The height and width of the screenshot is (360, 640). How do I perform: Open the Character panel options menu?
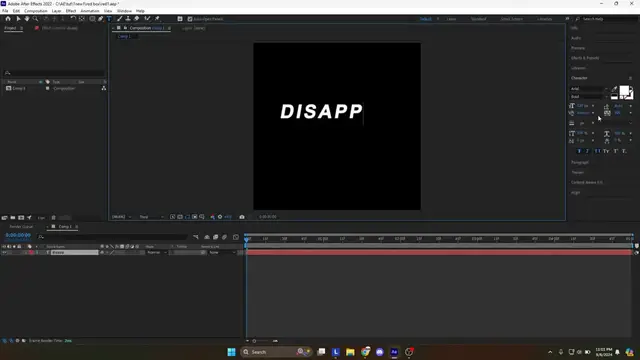[x=630, y=78]
